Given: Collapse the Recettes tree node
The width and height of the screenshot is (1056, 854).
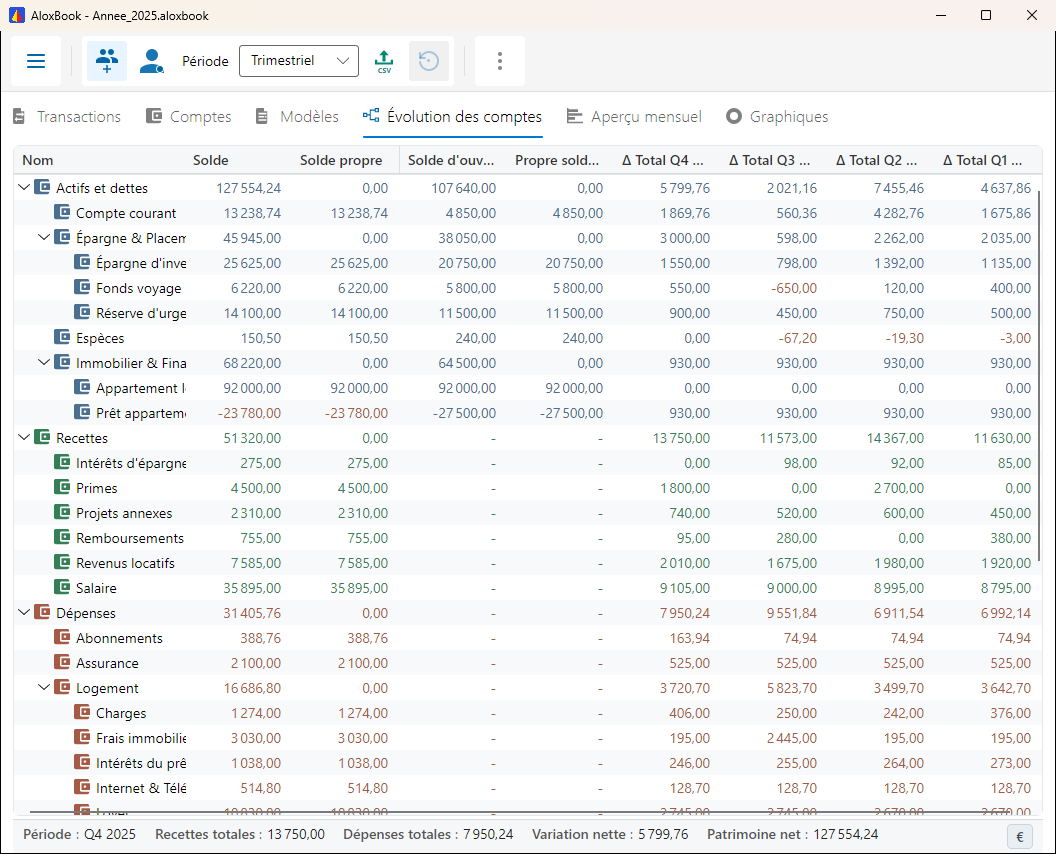Looking at the screenshot, I should [24, 437].
